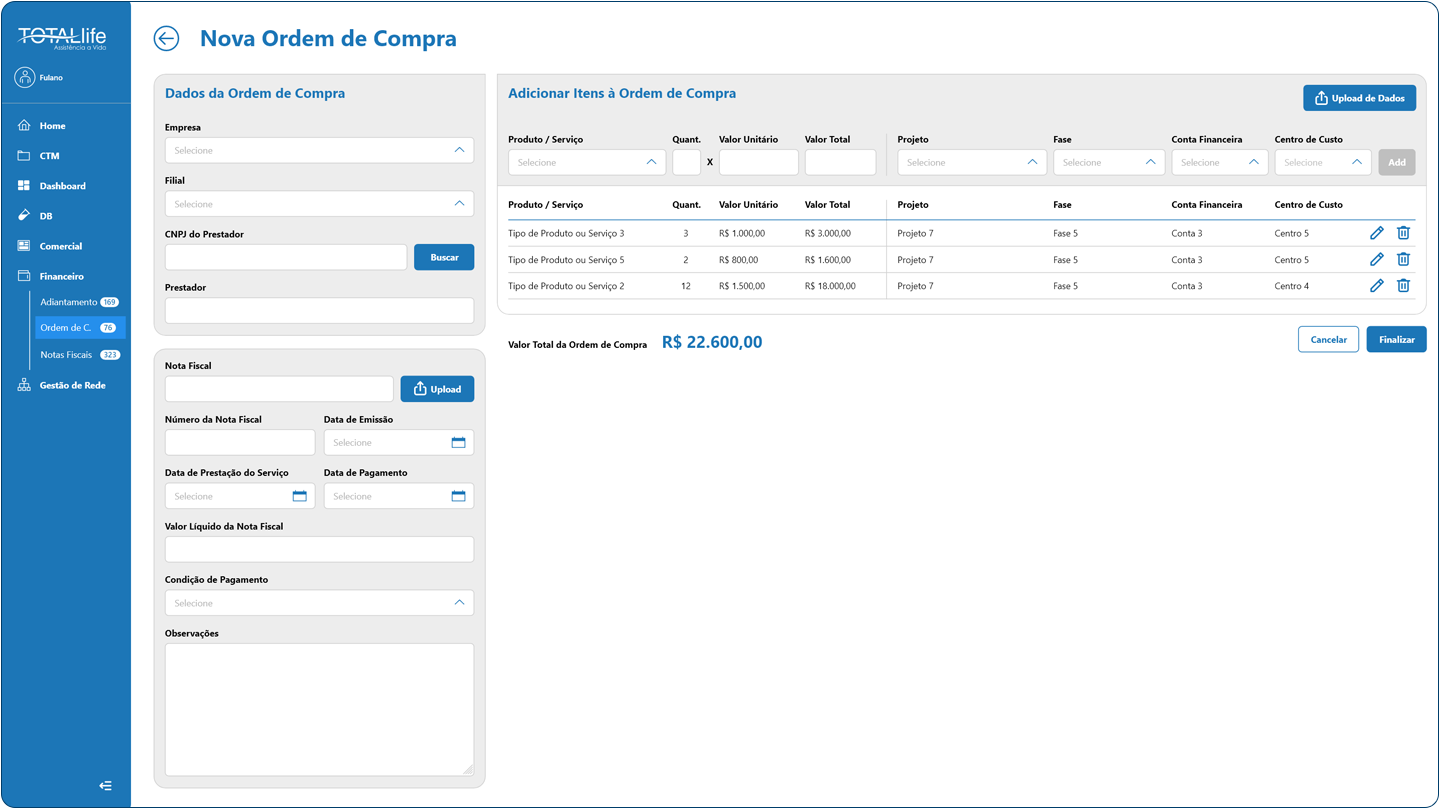The height and width of the screenshot is (809, 1440).
Task: Click pencil icon for Tipo de Produto ou Serviço 2
Action: (x=1376, y=285)
